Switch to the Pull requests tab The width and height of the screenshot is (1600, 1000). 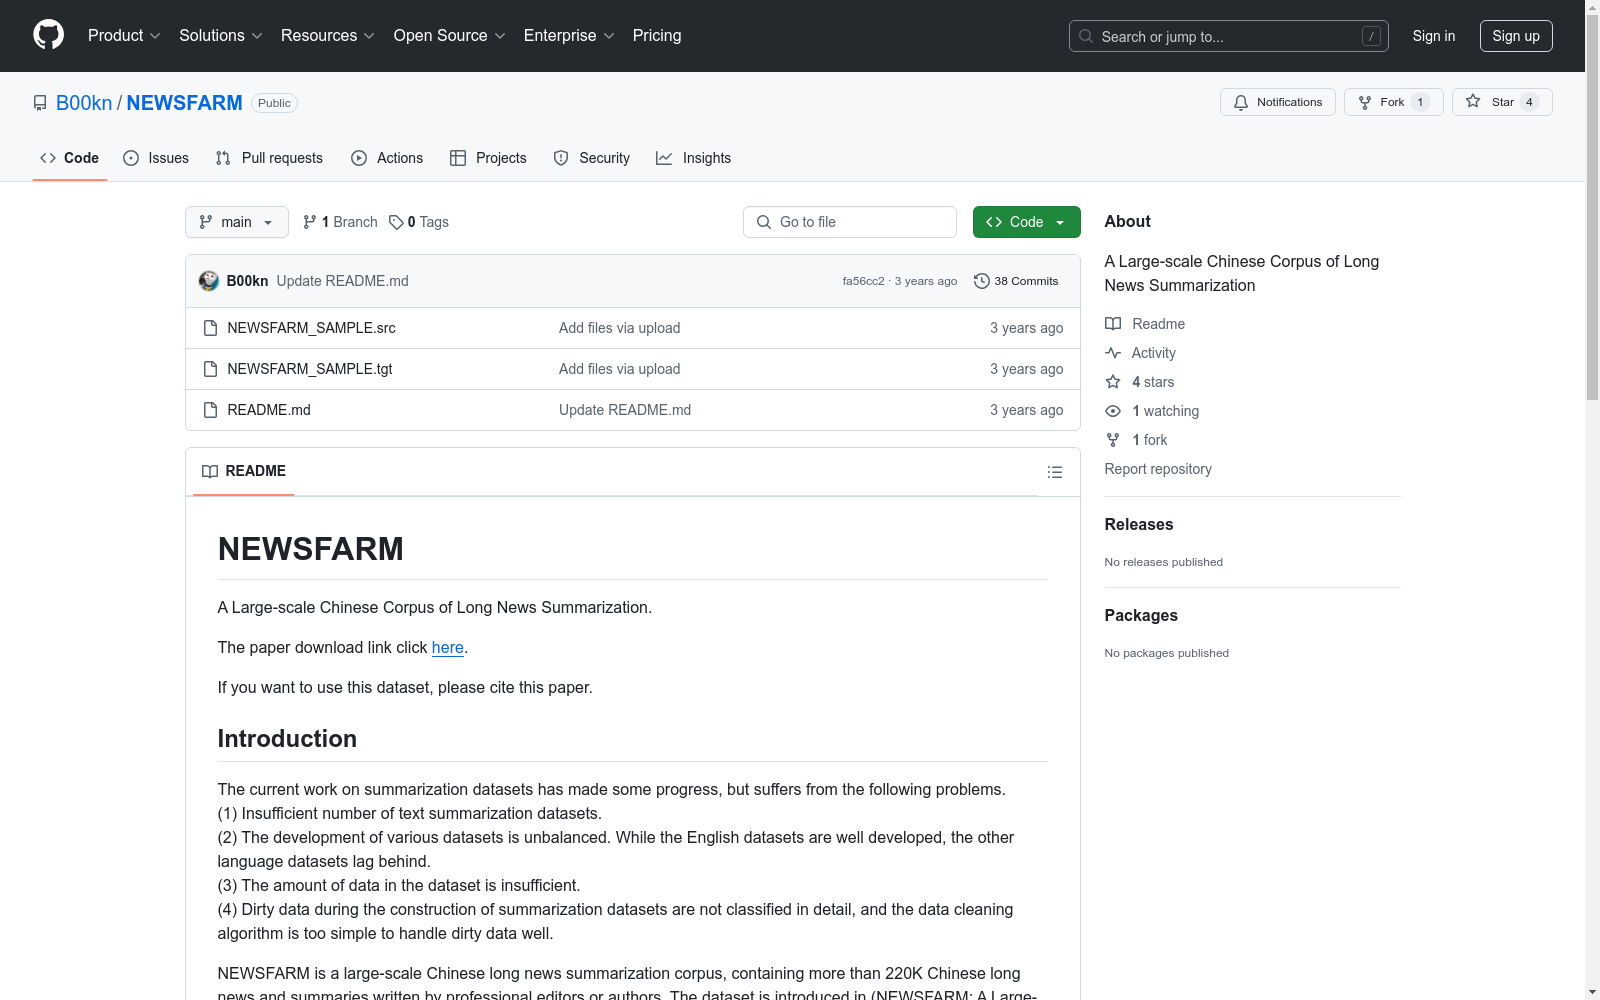(269, 158)
